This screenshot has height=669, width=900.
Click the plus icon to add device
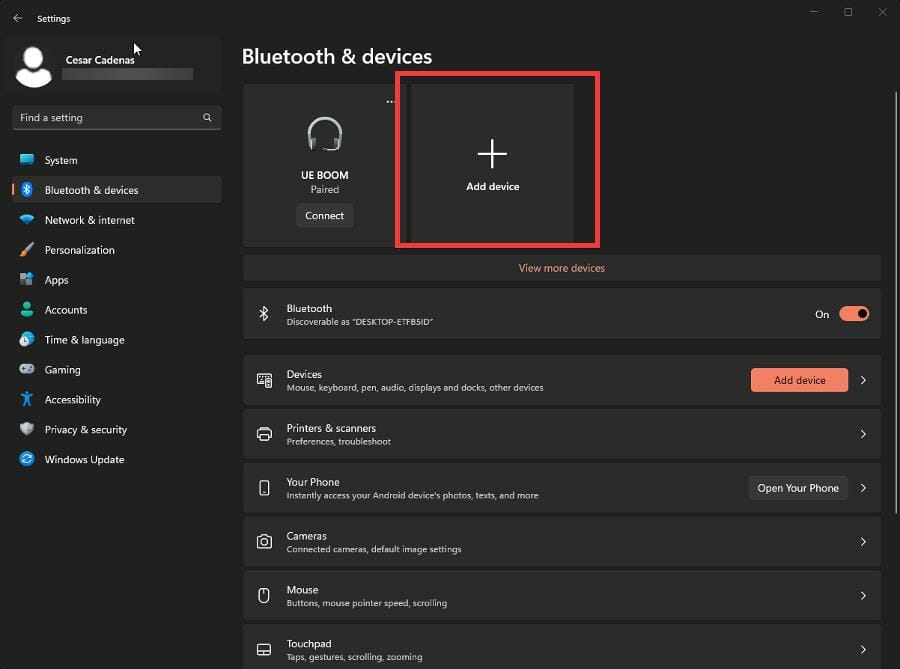pyautogui.click(x=492, y=154)
